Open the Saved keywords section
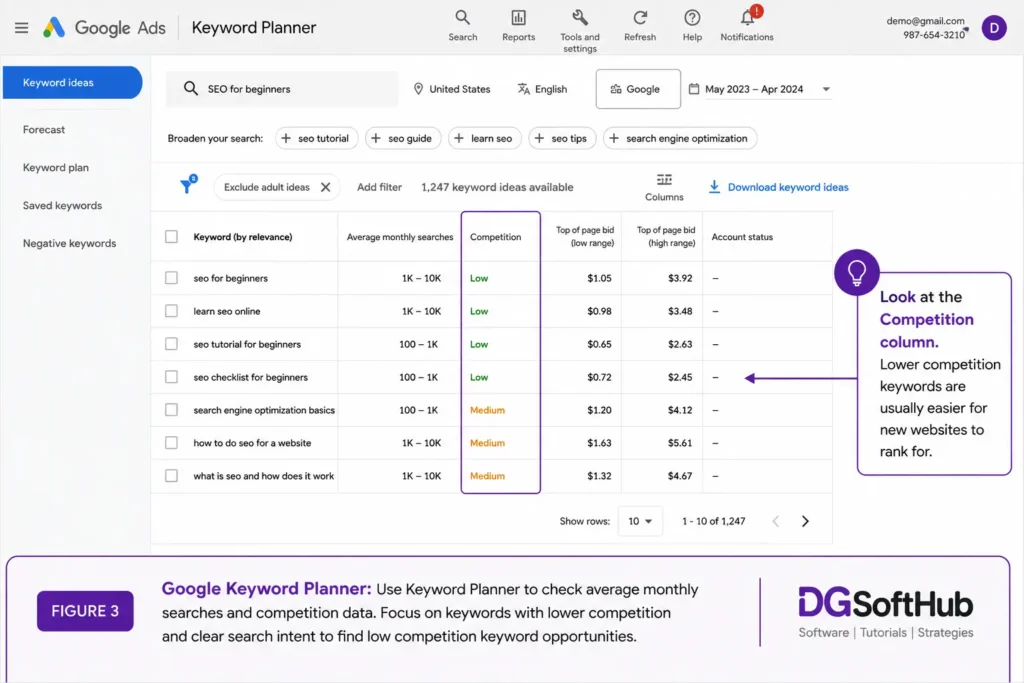This screenshot has width=1024, height=683. [x=63, y=205]
